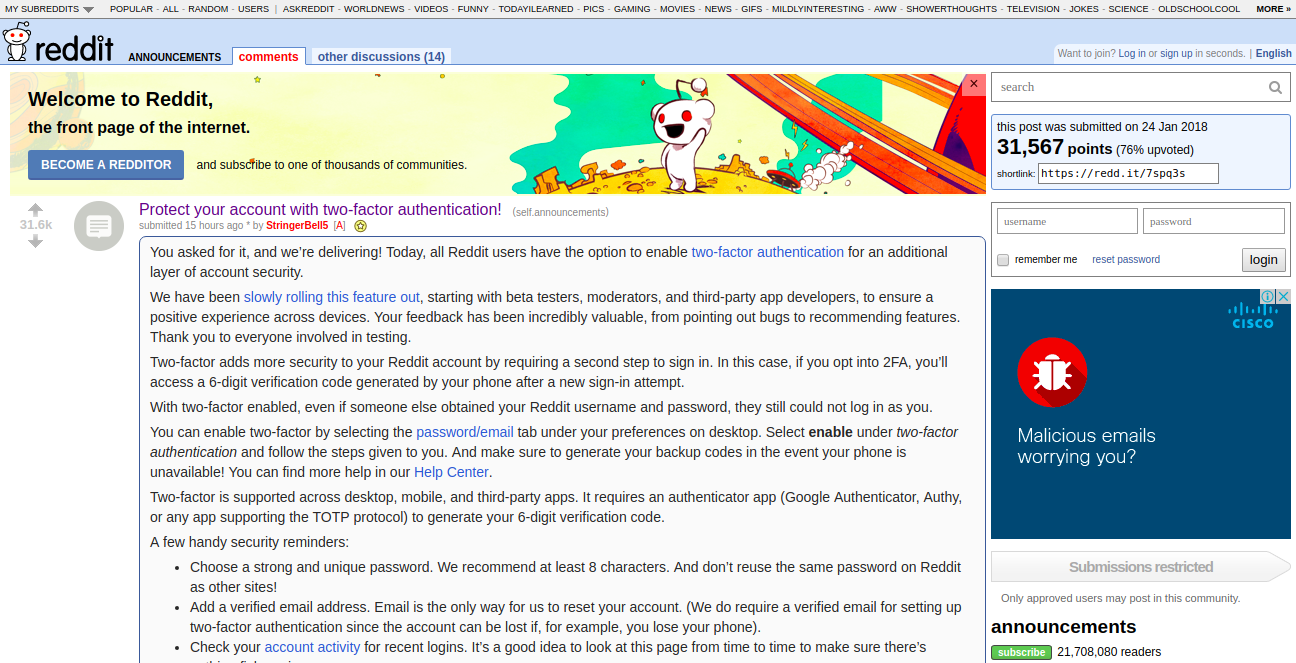
Task: Open StringerBell5's user profile
Action: click(297, 226)
